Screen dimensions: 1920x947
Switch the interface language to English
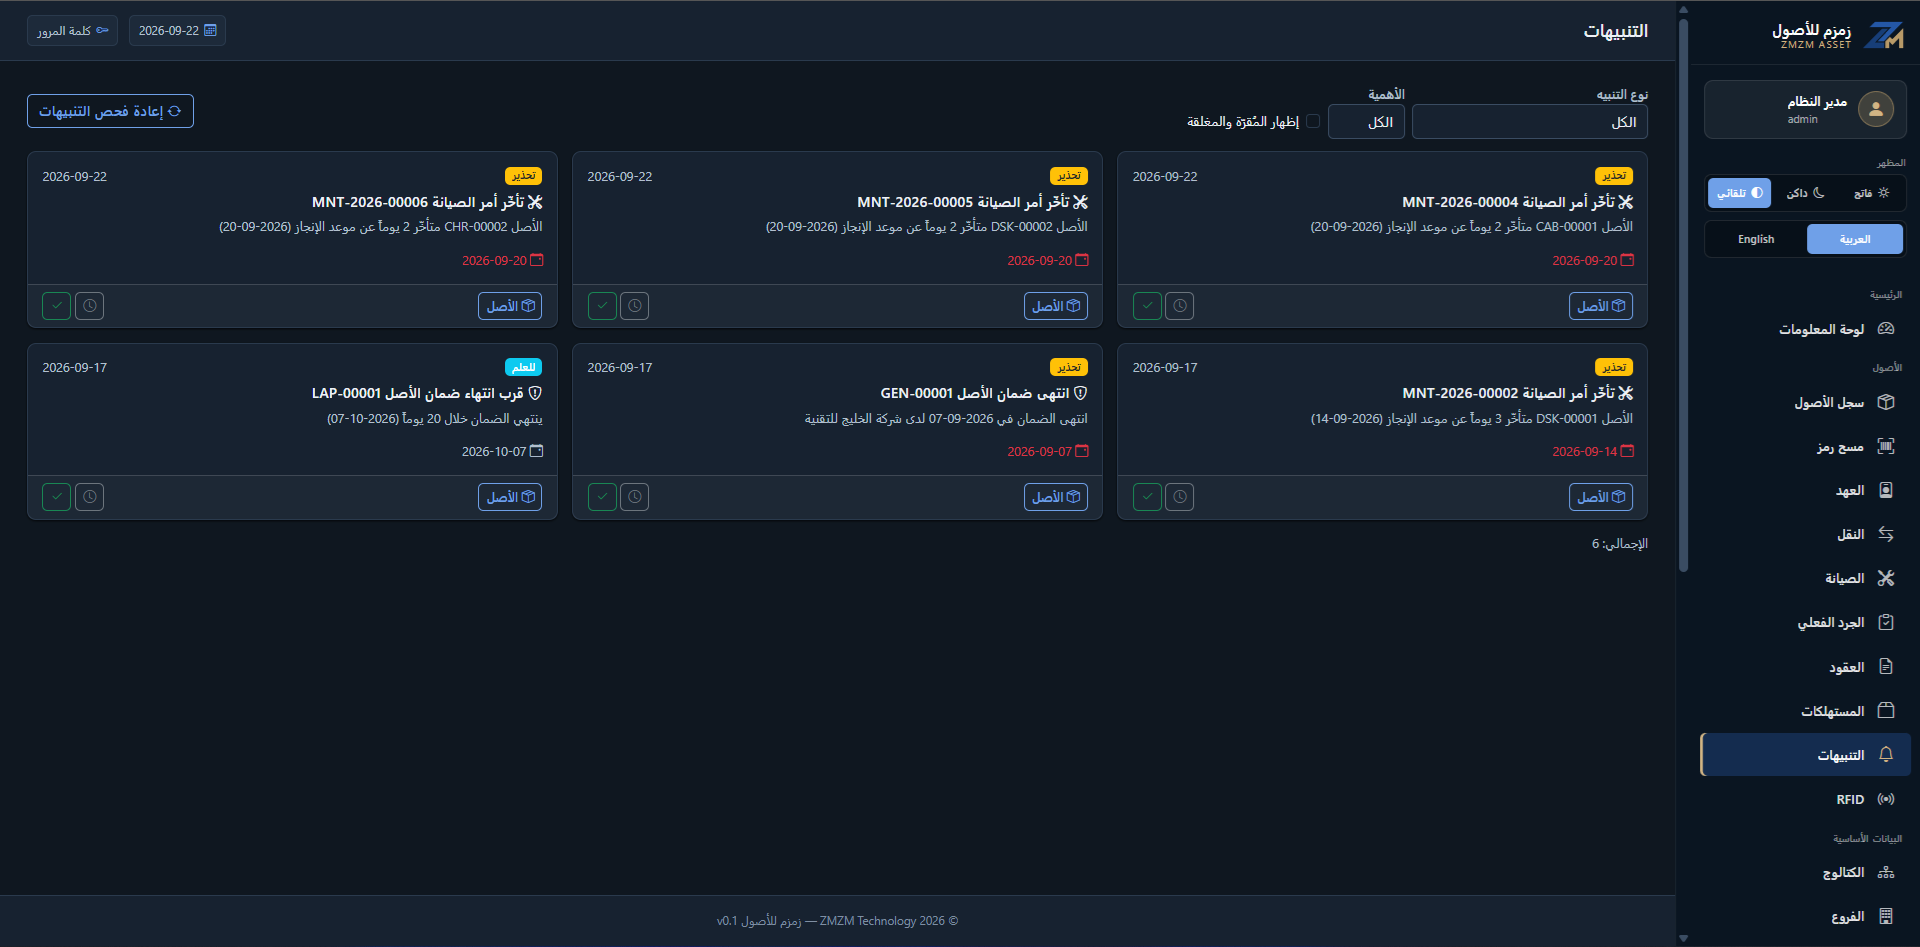(x=1756, y=239)
